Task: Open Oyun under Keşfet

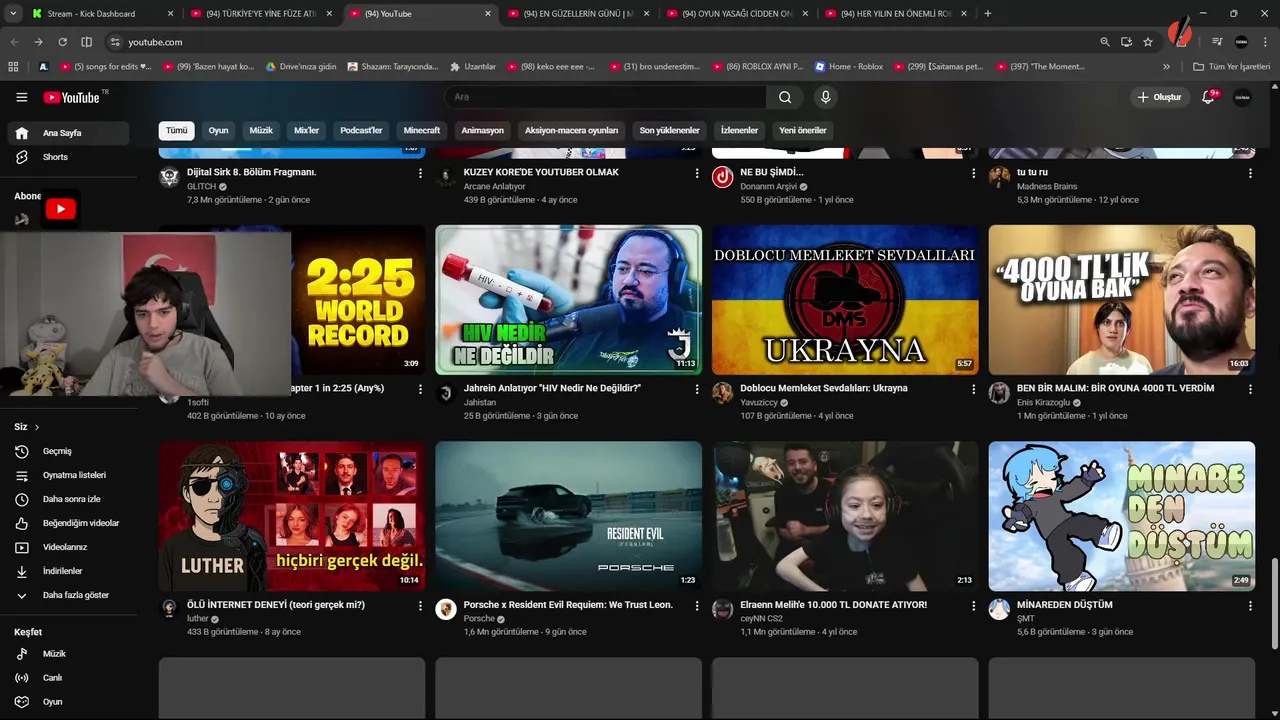Action: (x=68, y=702)
